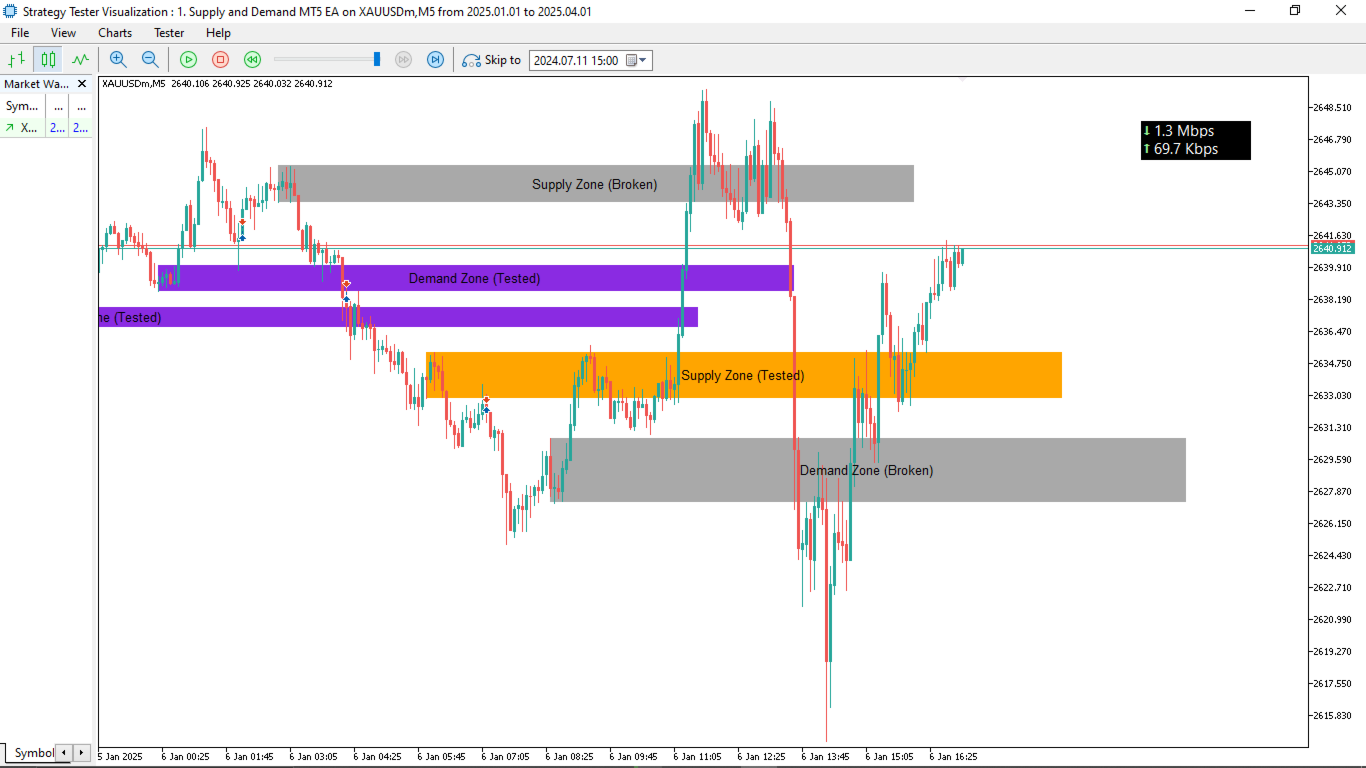Click the Demand Zone (Tested) label
1366x768 pixels.
(x=475, y=278)
